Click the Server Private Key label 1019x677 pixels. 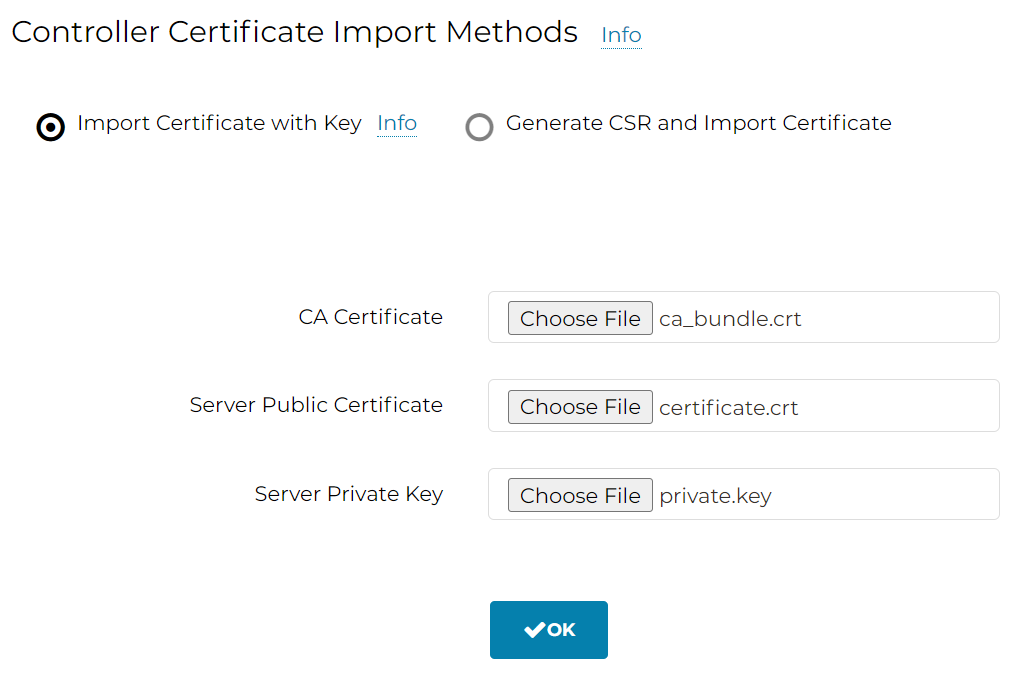tap(349, 494)
